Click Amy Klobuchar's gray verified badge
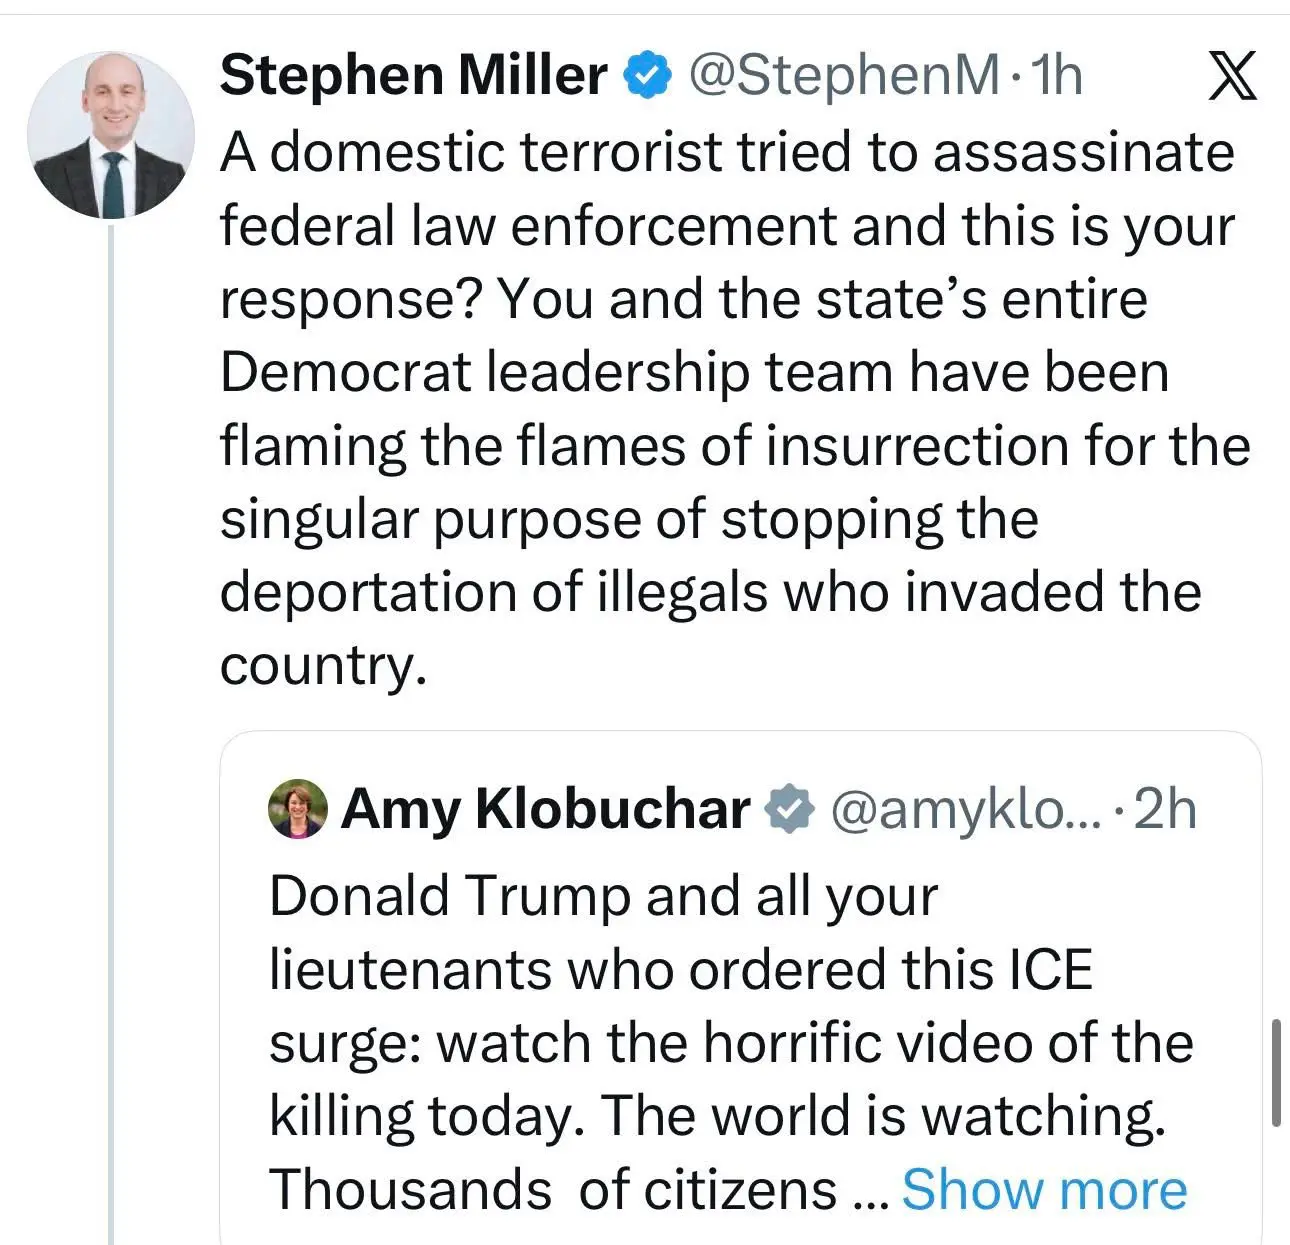This screenshot has width=1290, height=1245. (790, 809)
